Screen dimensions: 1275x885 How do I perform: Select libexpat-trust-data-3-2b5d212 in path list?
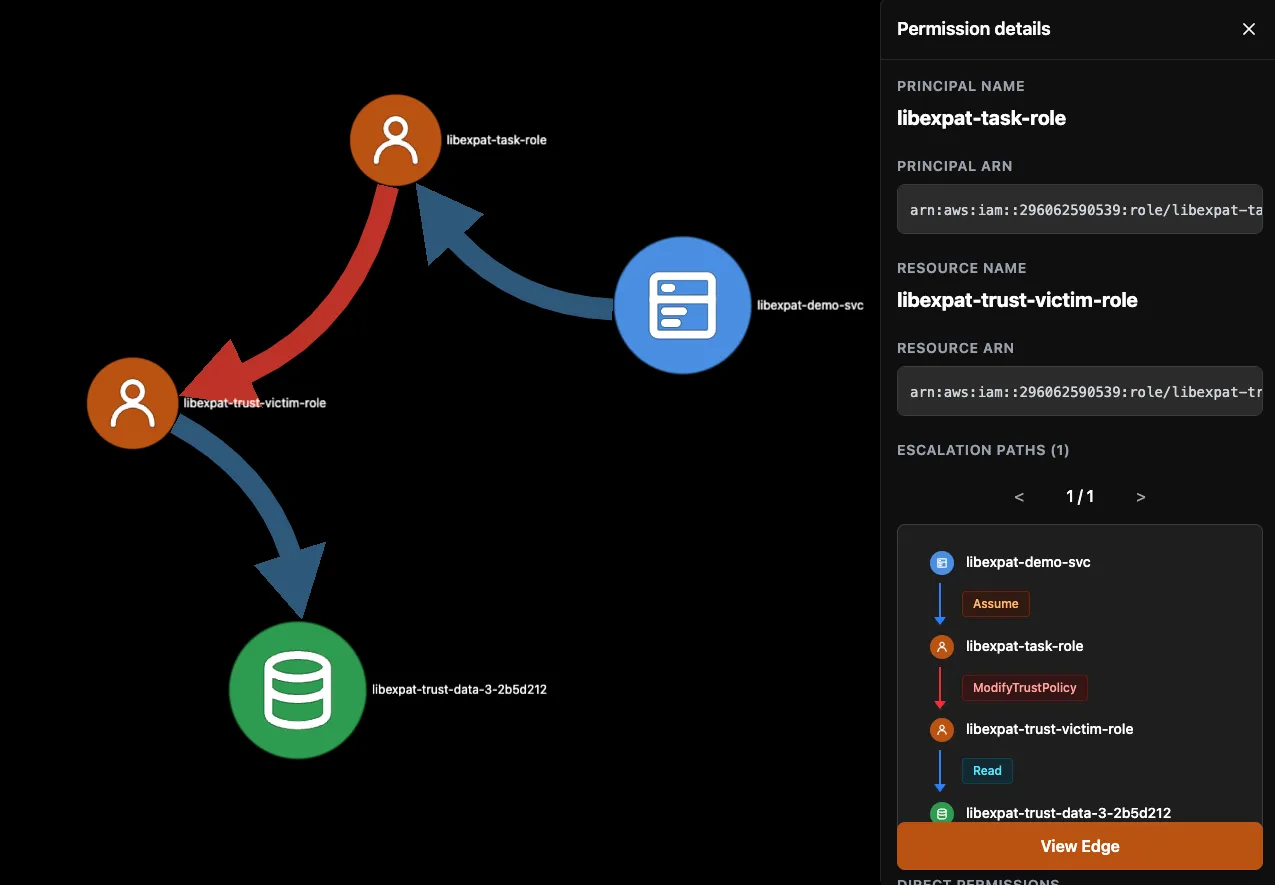tap(1068, 813)
